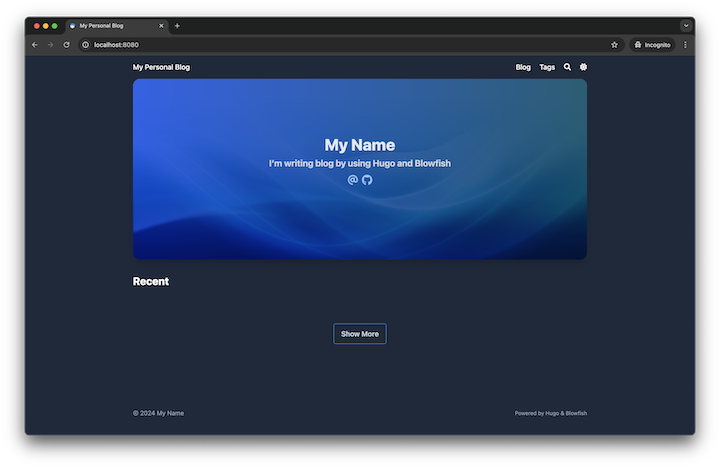Expand the tab search chevron dropdown
Viewport: 720px width, 468px height.
point(686,25)
